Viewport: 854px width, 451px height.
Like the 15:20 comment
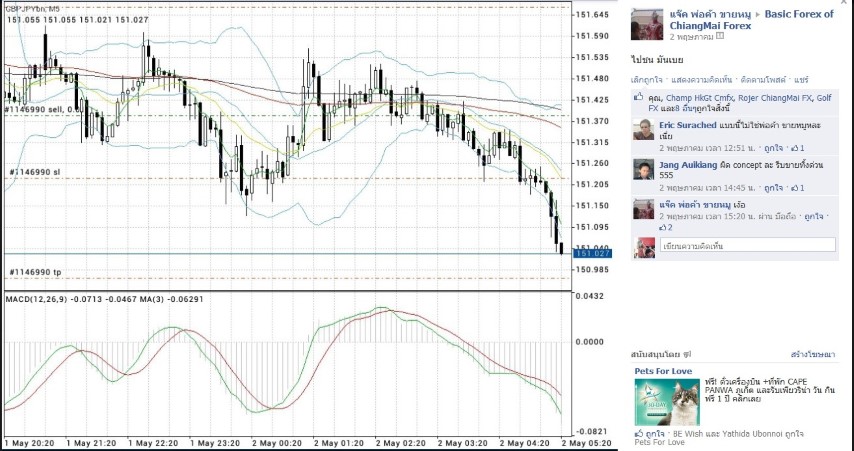(814, 216)
